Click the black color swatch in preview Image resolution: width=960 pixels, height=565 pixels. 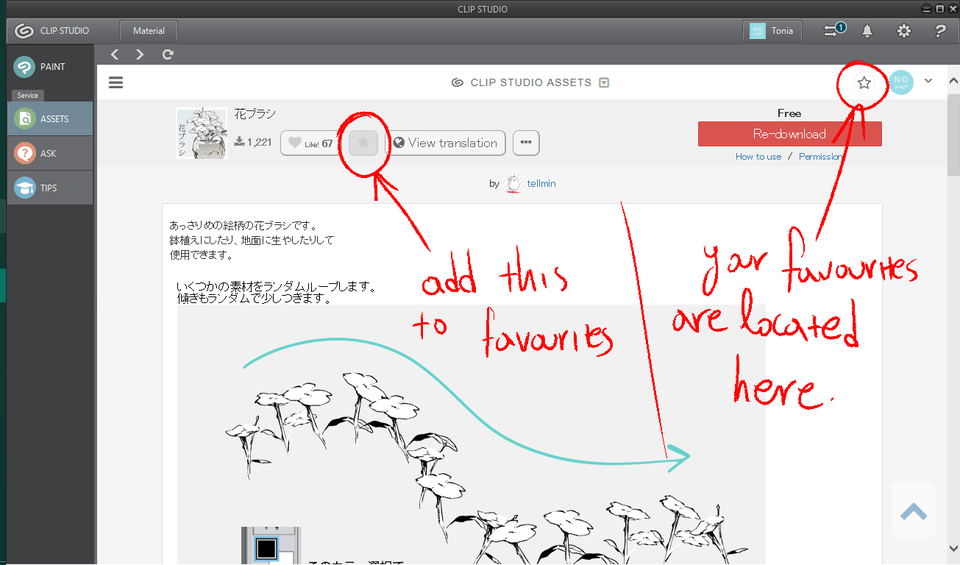[x=266, y=548]
